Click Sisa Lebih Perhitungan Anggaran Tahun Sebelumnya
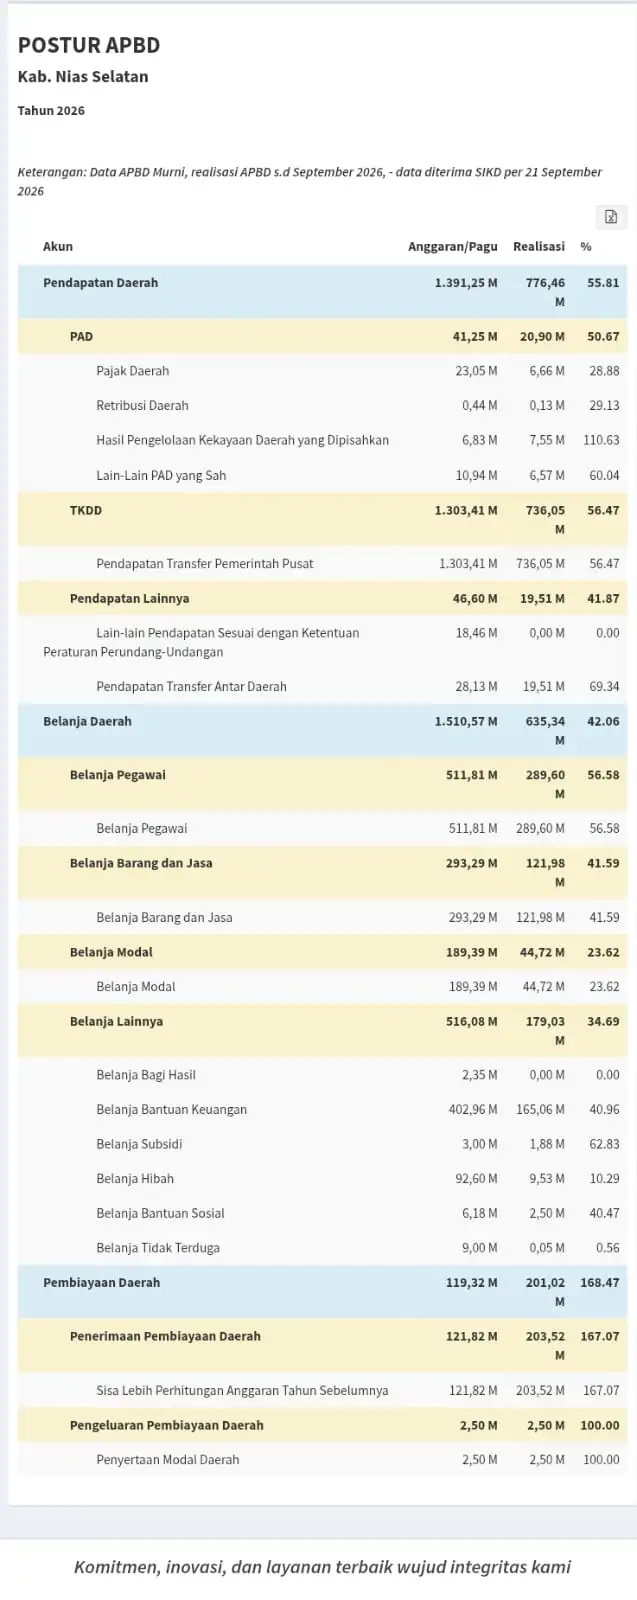Viewport: 637px width, 1600px height. click(x=242, y=1391)
